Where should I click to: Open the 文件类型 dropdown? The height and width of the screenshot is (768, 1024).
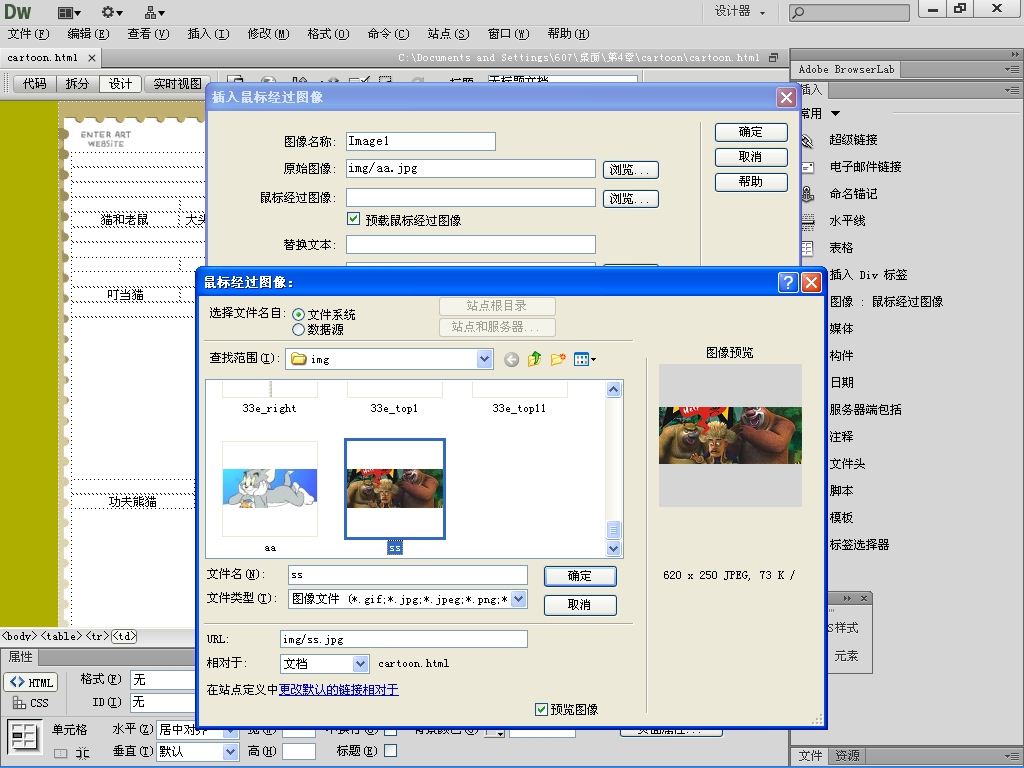click(519, 599)
